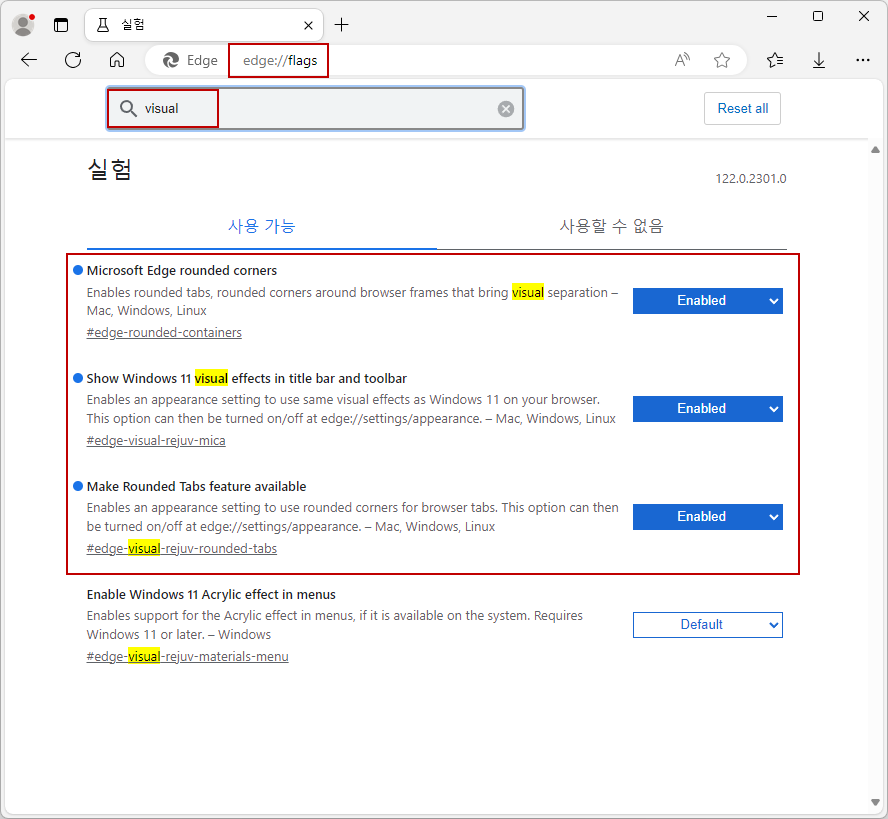888x819 pixels.
Task: Click Show Windows 11 visual effects title
Action: click(247, 378)
